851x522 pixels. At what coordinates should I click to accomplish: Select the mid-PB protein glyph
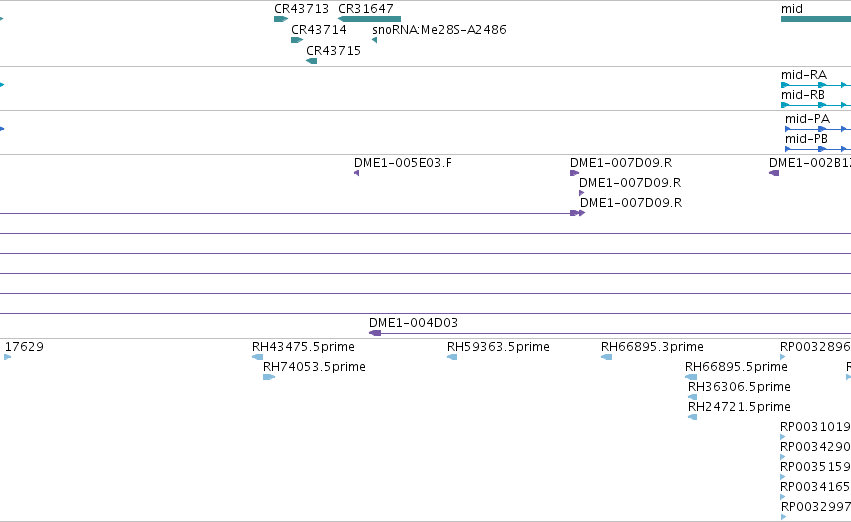[x=818, y=149]
